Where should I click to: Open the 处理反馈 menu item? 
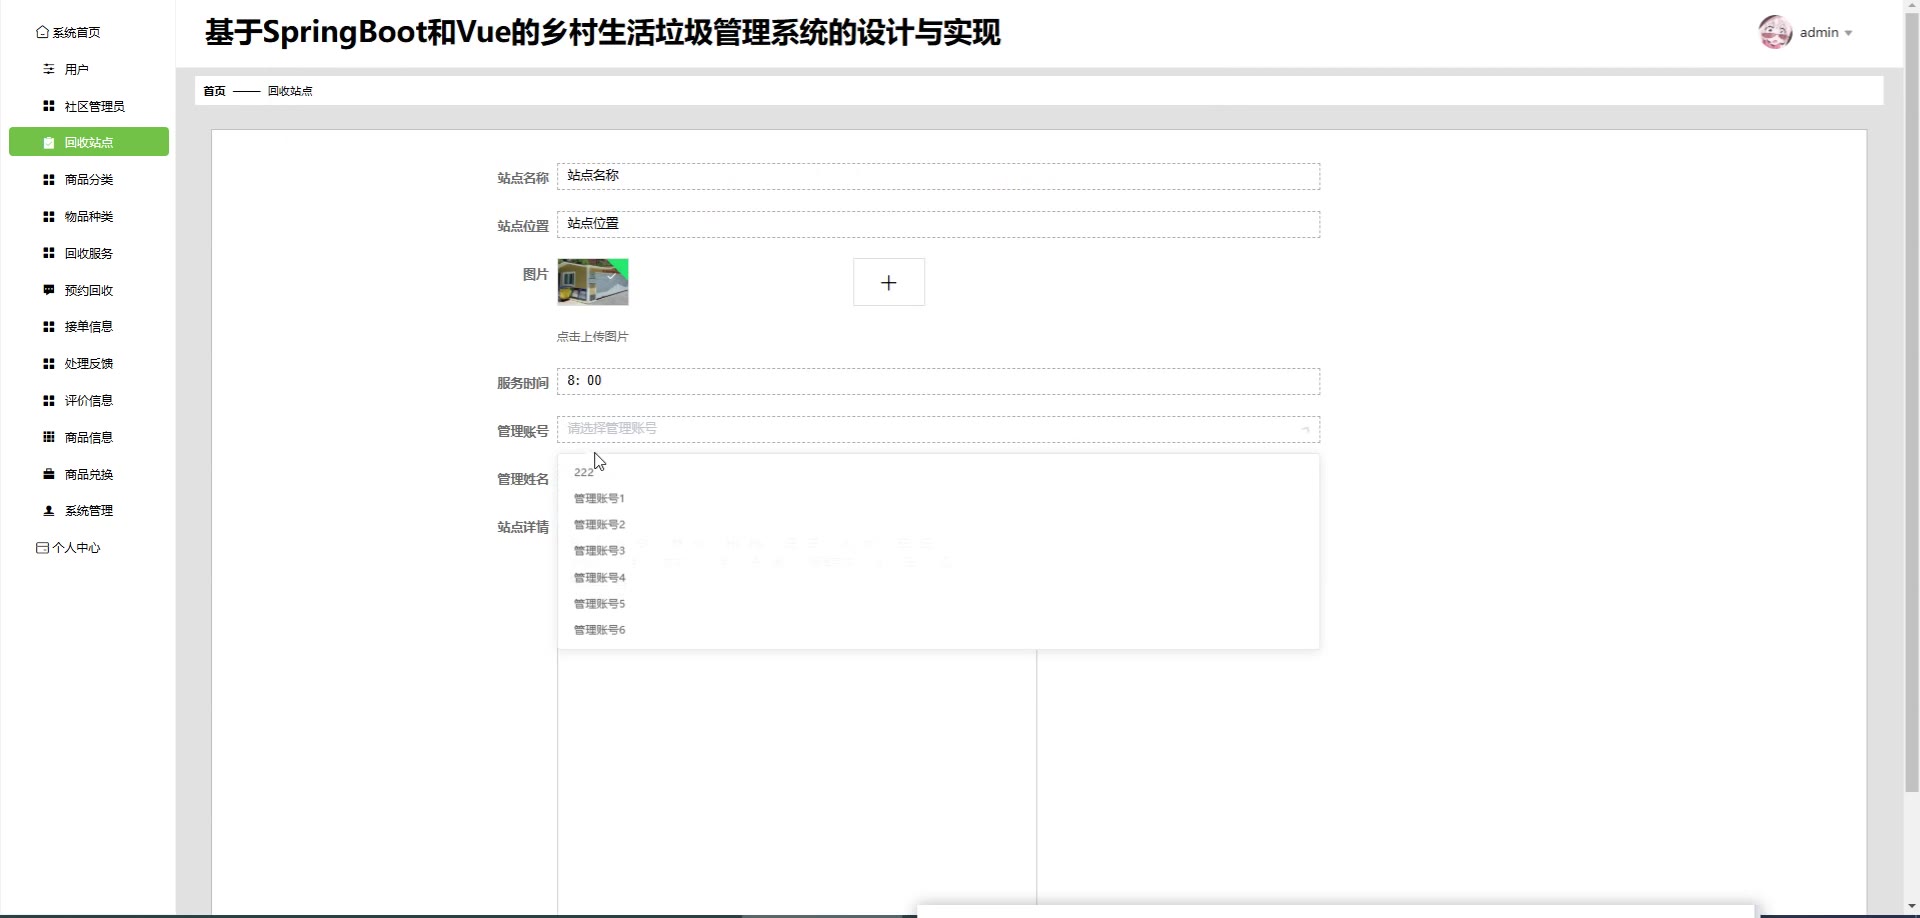coord(88,364)
